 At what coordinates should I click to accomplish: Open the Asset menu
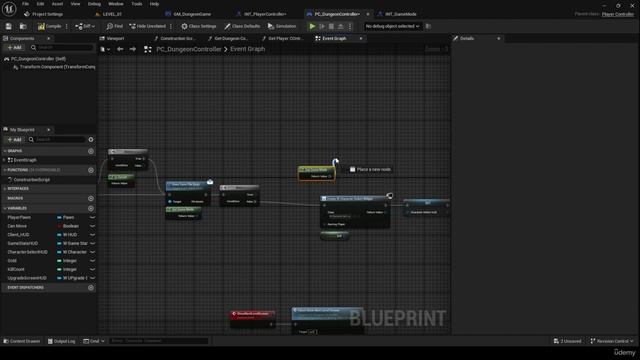click(x=58, y=4)
